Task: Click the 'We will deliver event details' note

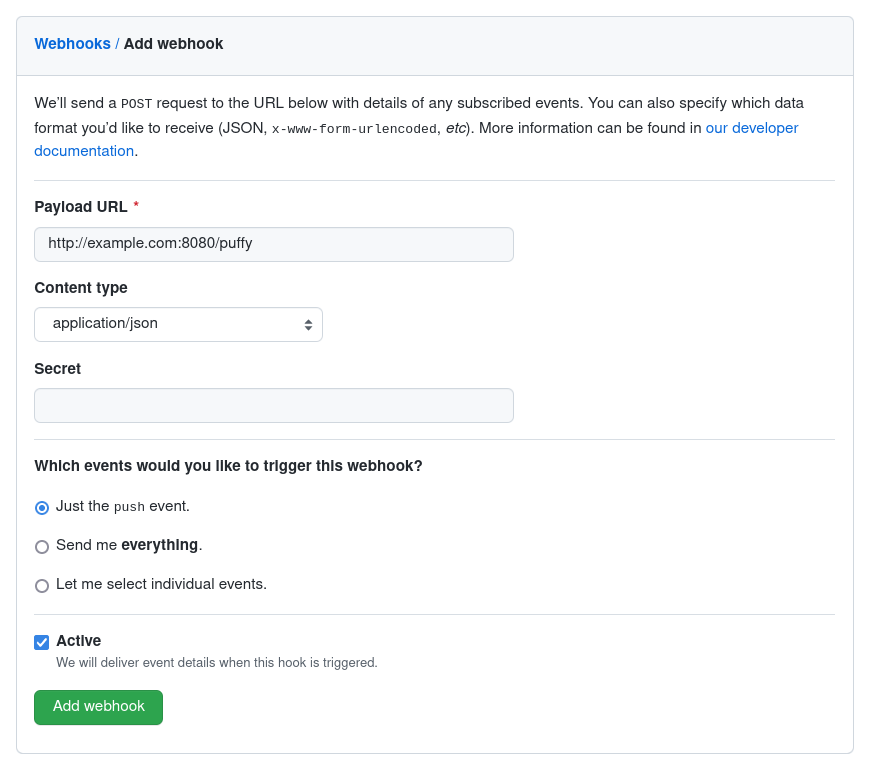Action: tap(217, 663)
